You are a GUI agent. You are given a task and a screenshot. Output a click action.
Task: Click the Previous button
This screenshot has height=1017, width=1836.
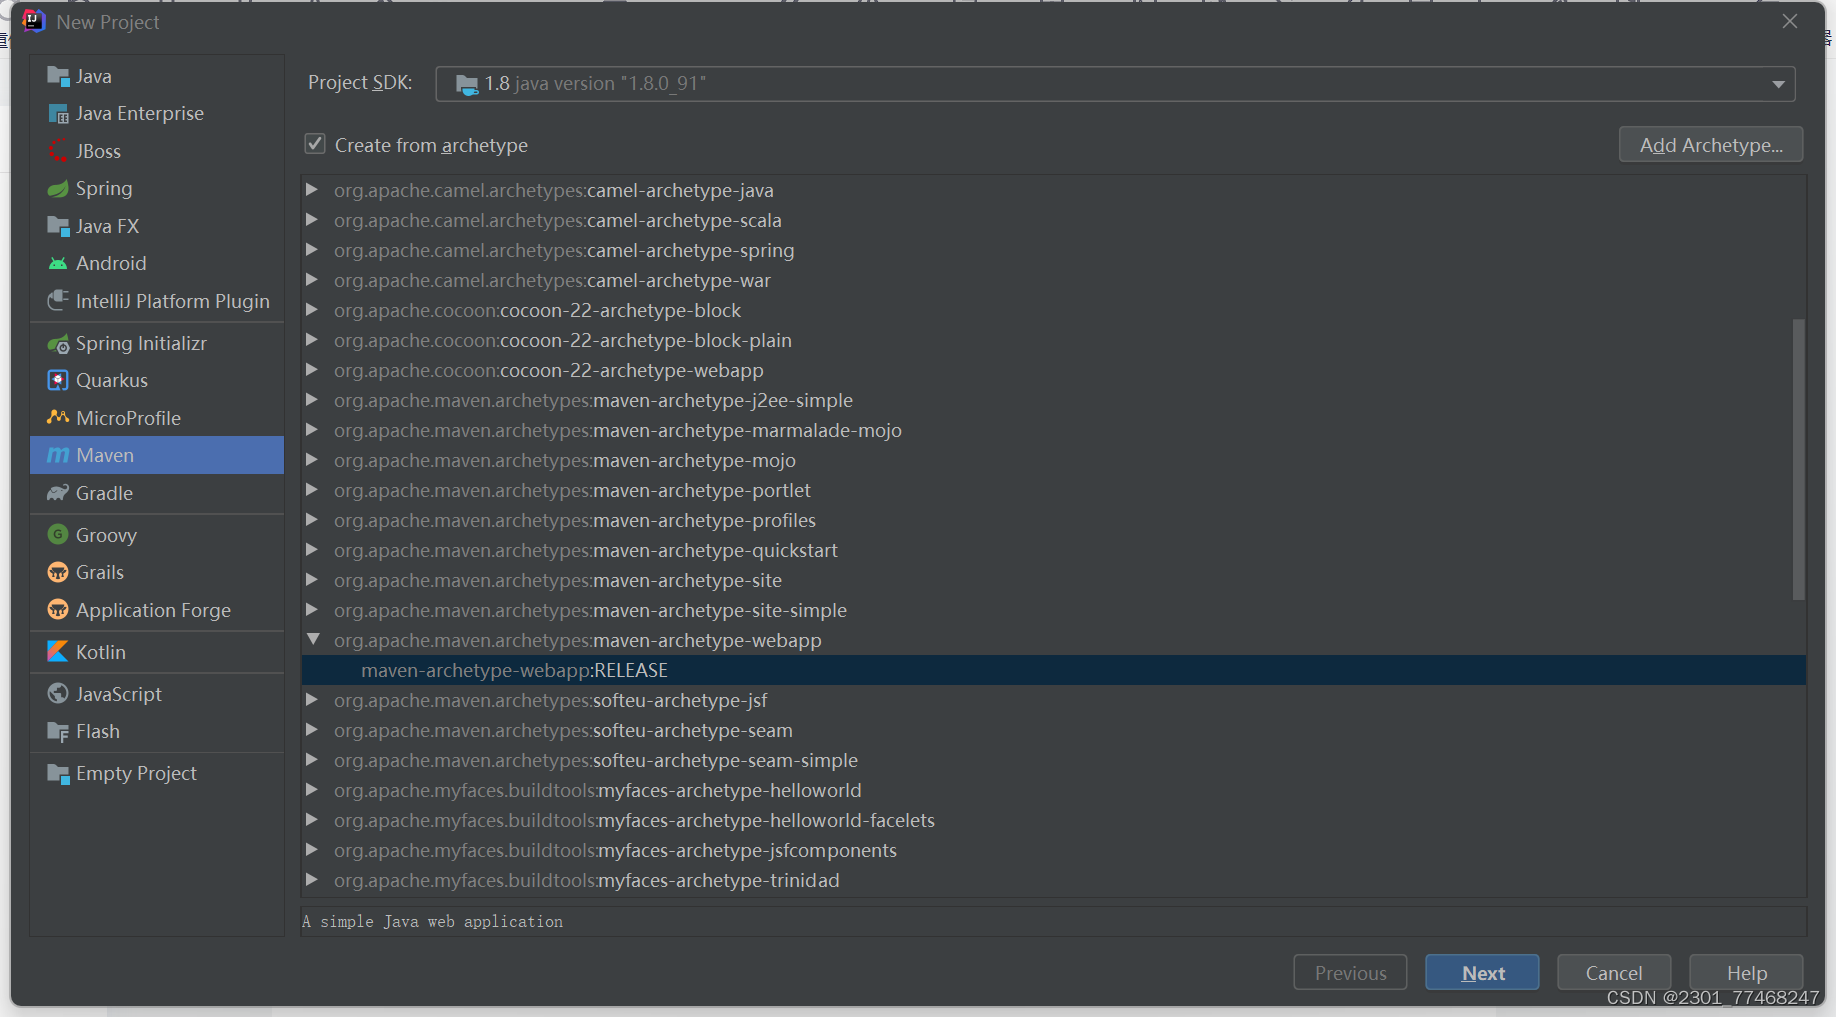point(1350,973)
